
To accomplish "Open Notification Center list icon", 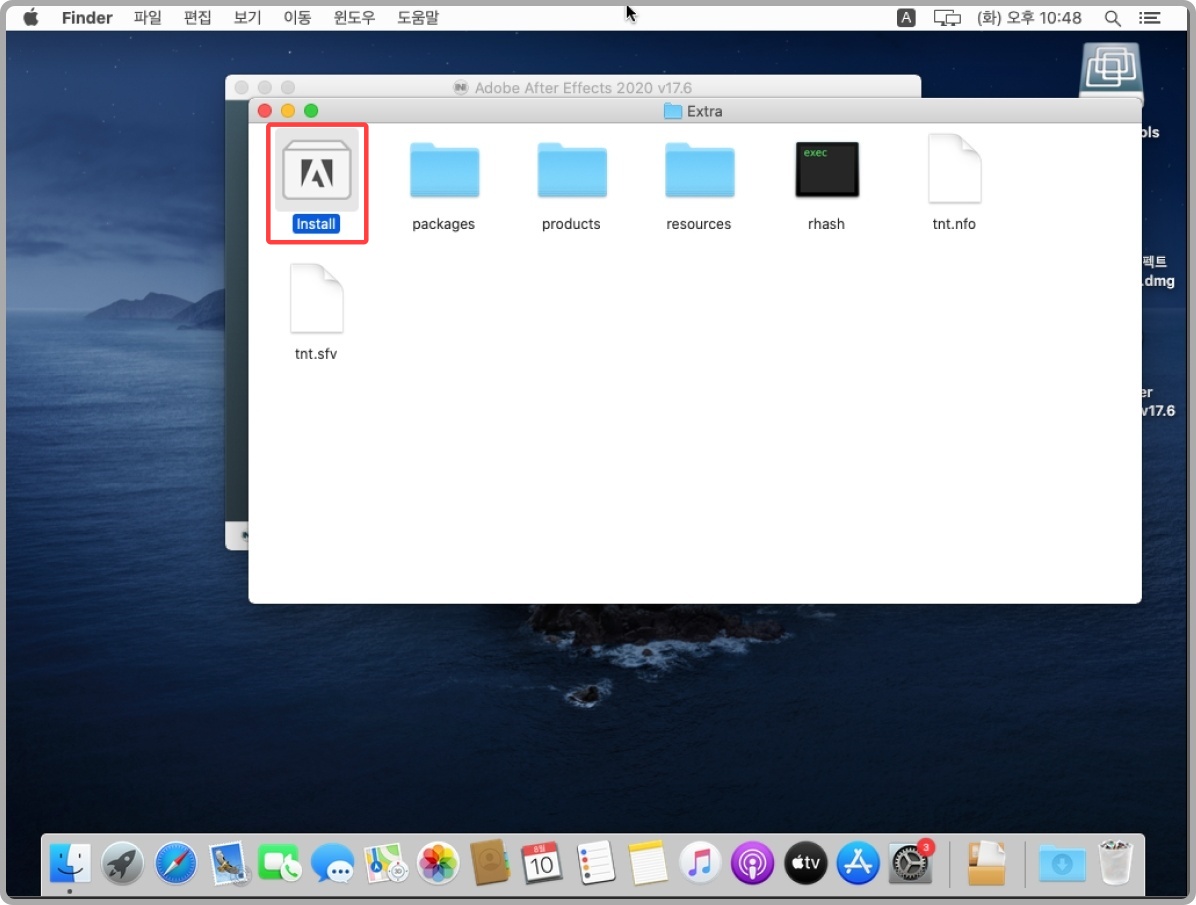I will (1149, 18).
